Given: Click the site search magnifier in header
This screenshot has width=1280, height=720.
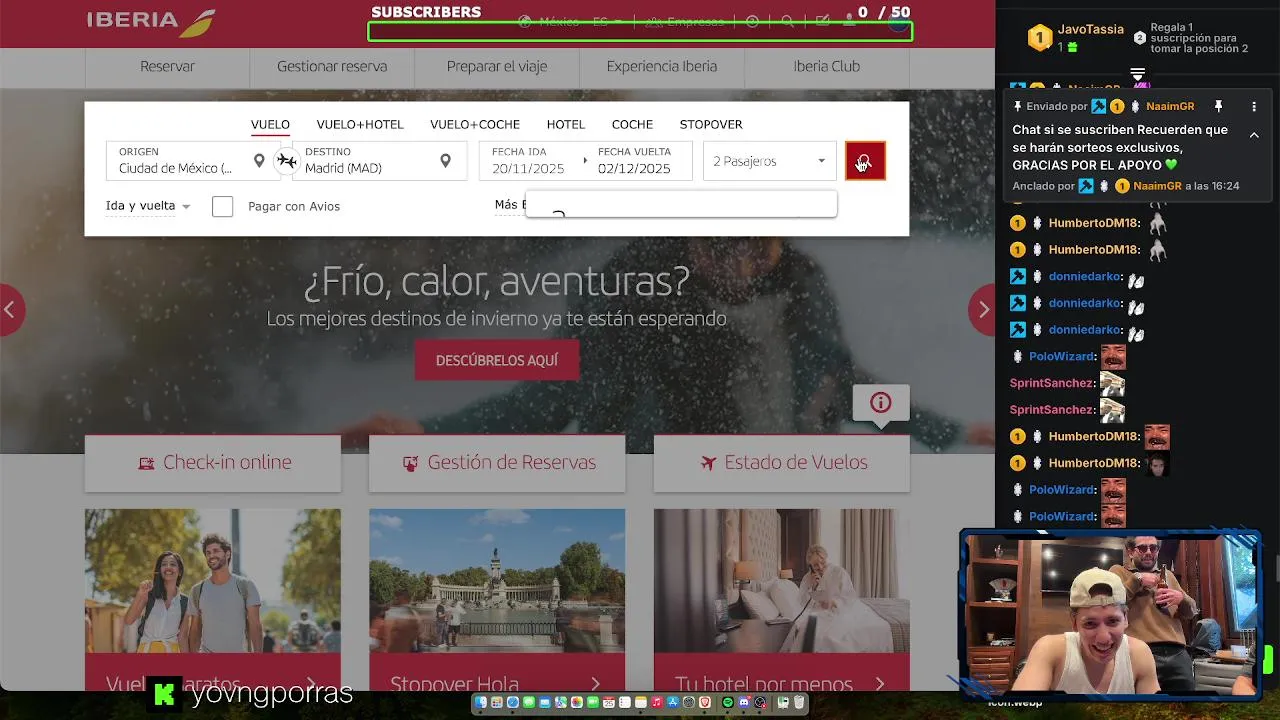Looking at the screenshot, I should coord(788,21).
